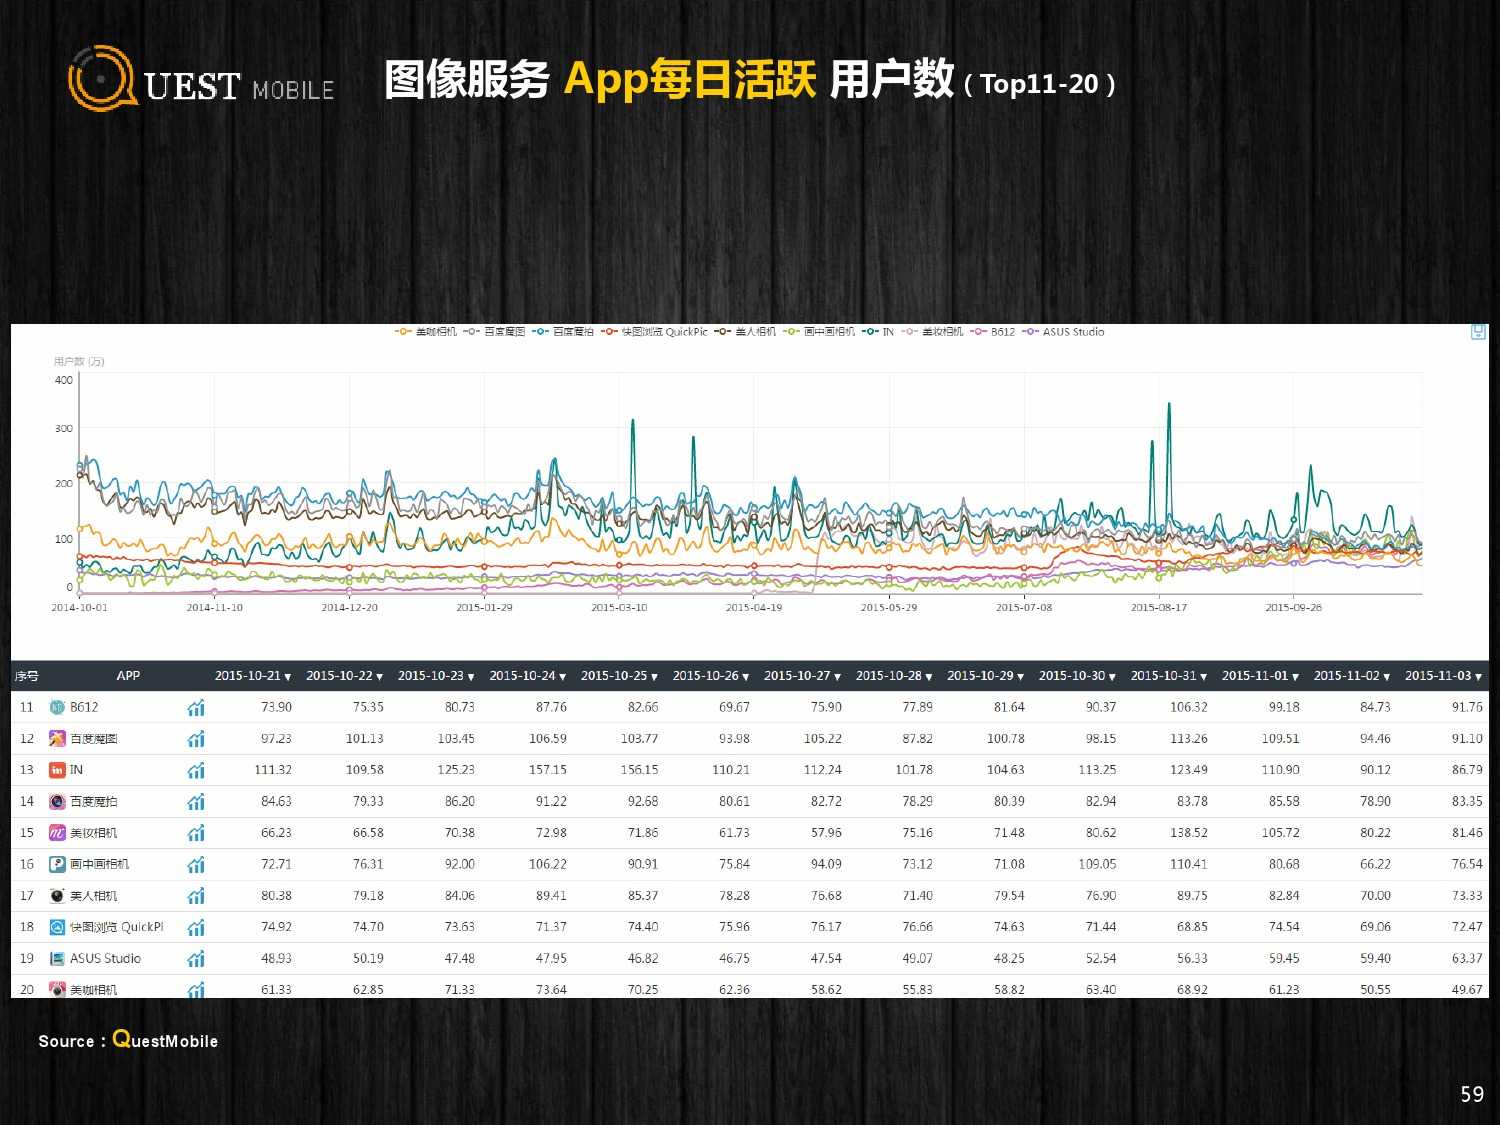Hide ASUS Studio series via legend
1500x1125 pixels.
[x=1072, y=332]
